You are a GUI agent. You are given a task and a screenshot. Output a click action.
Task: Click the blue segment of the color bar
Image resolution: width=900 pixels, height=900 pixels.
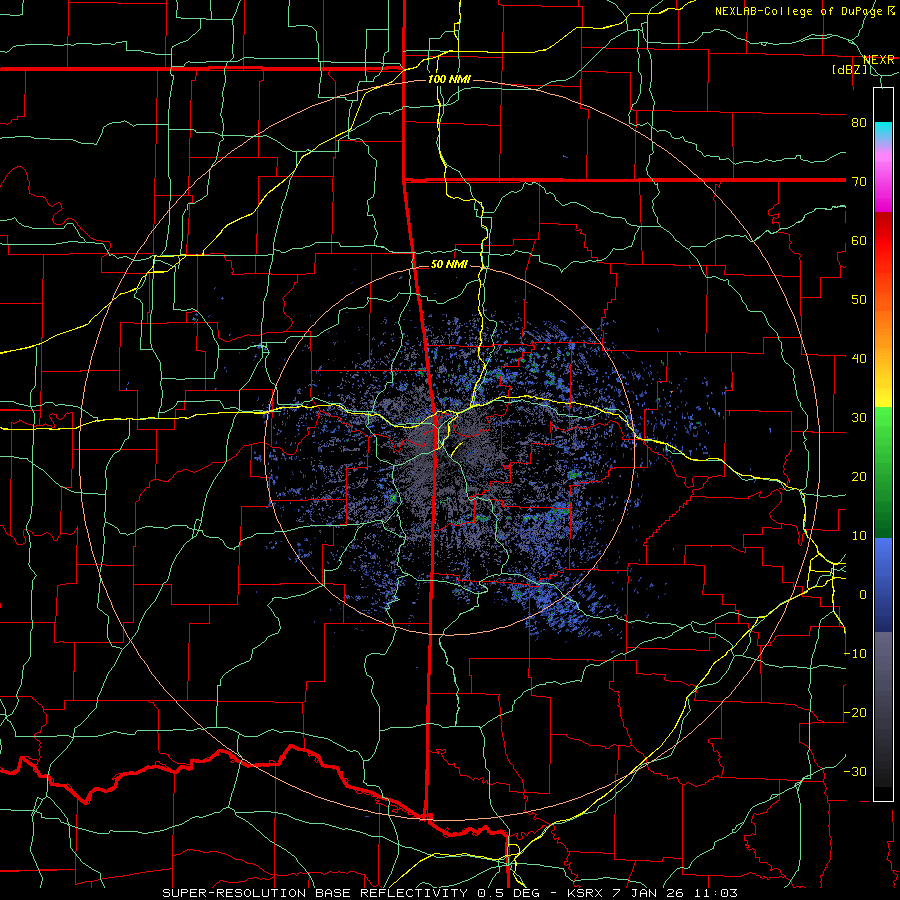click(883, 585)
